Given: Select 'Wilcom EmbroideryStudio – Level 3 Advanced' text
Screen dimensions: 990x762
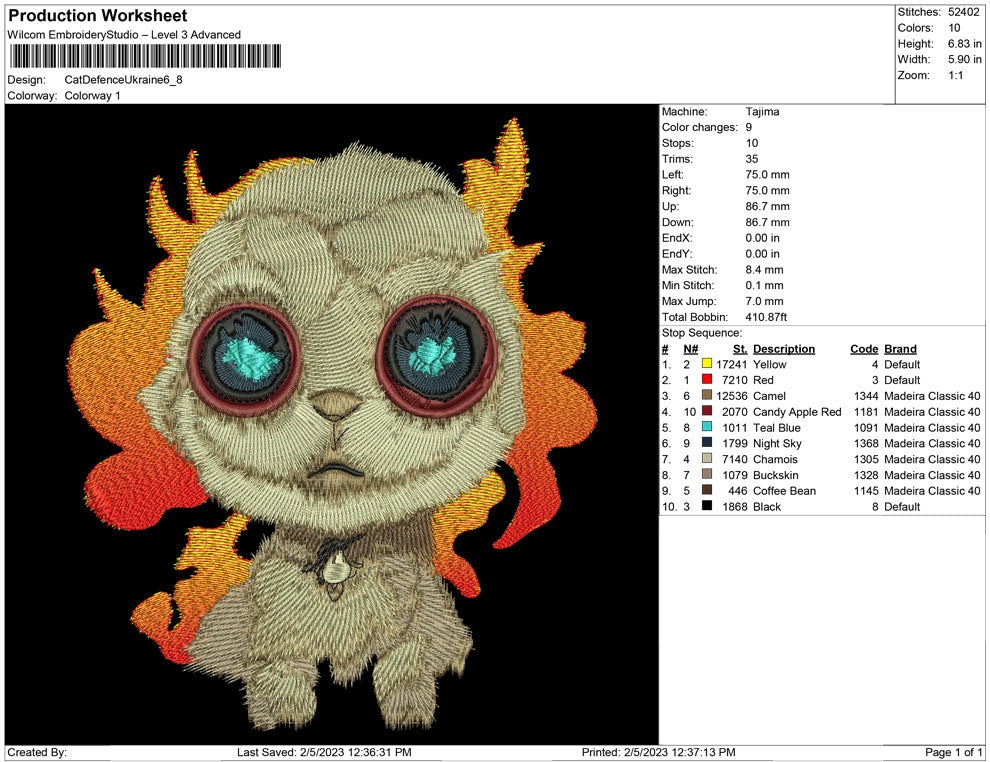Looking at the screenshot, I should click(124, 35).
